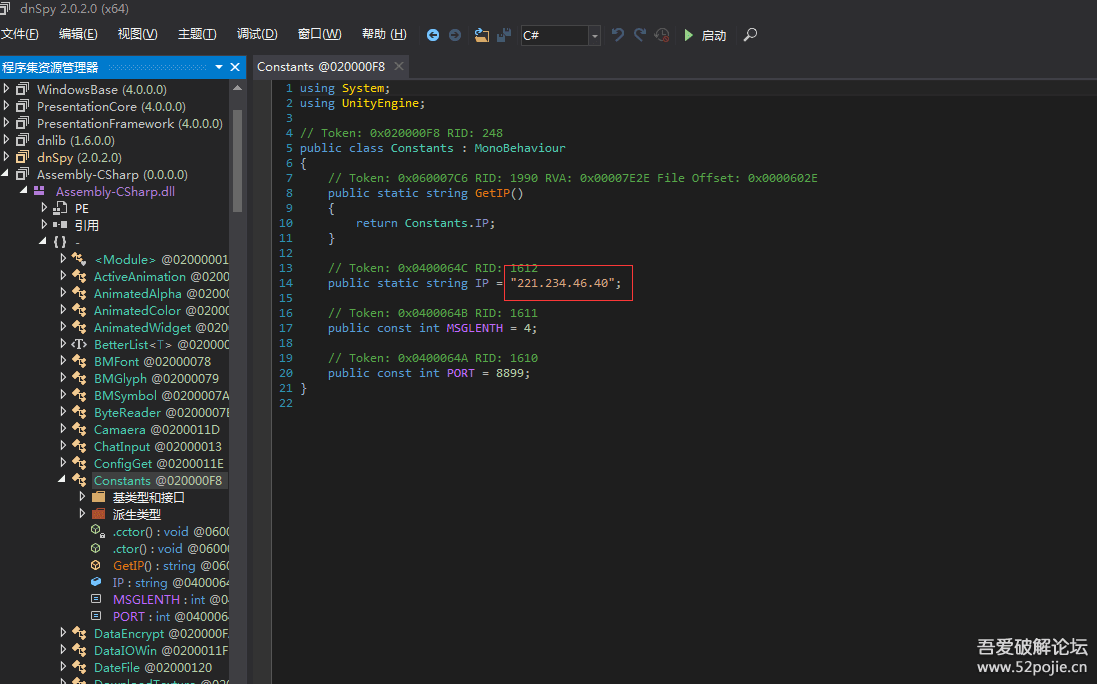Expand the BetterList<T> tree node
This screenshot has width=1097, height=684.
62,344
